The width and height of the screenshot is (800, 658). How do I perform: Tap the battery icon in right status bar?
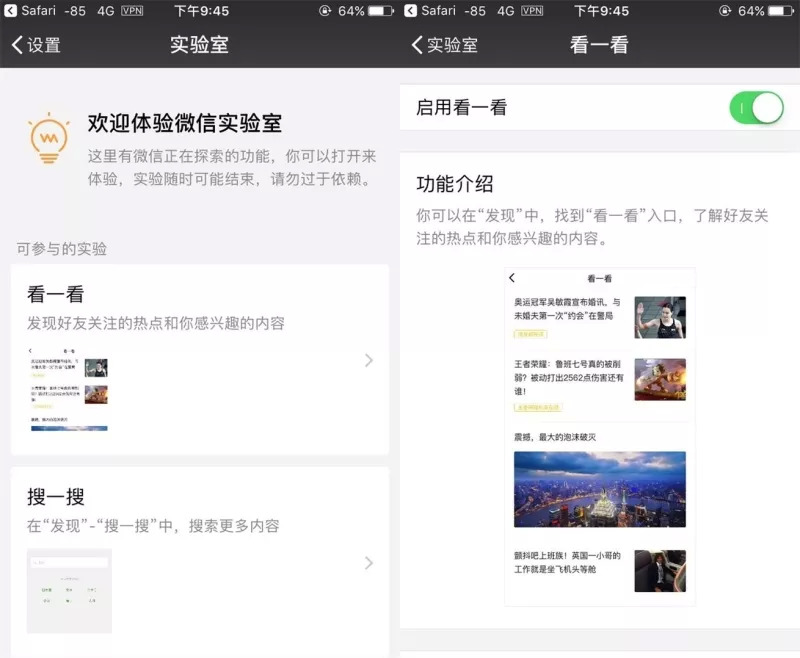tap(781, 11)
